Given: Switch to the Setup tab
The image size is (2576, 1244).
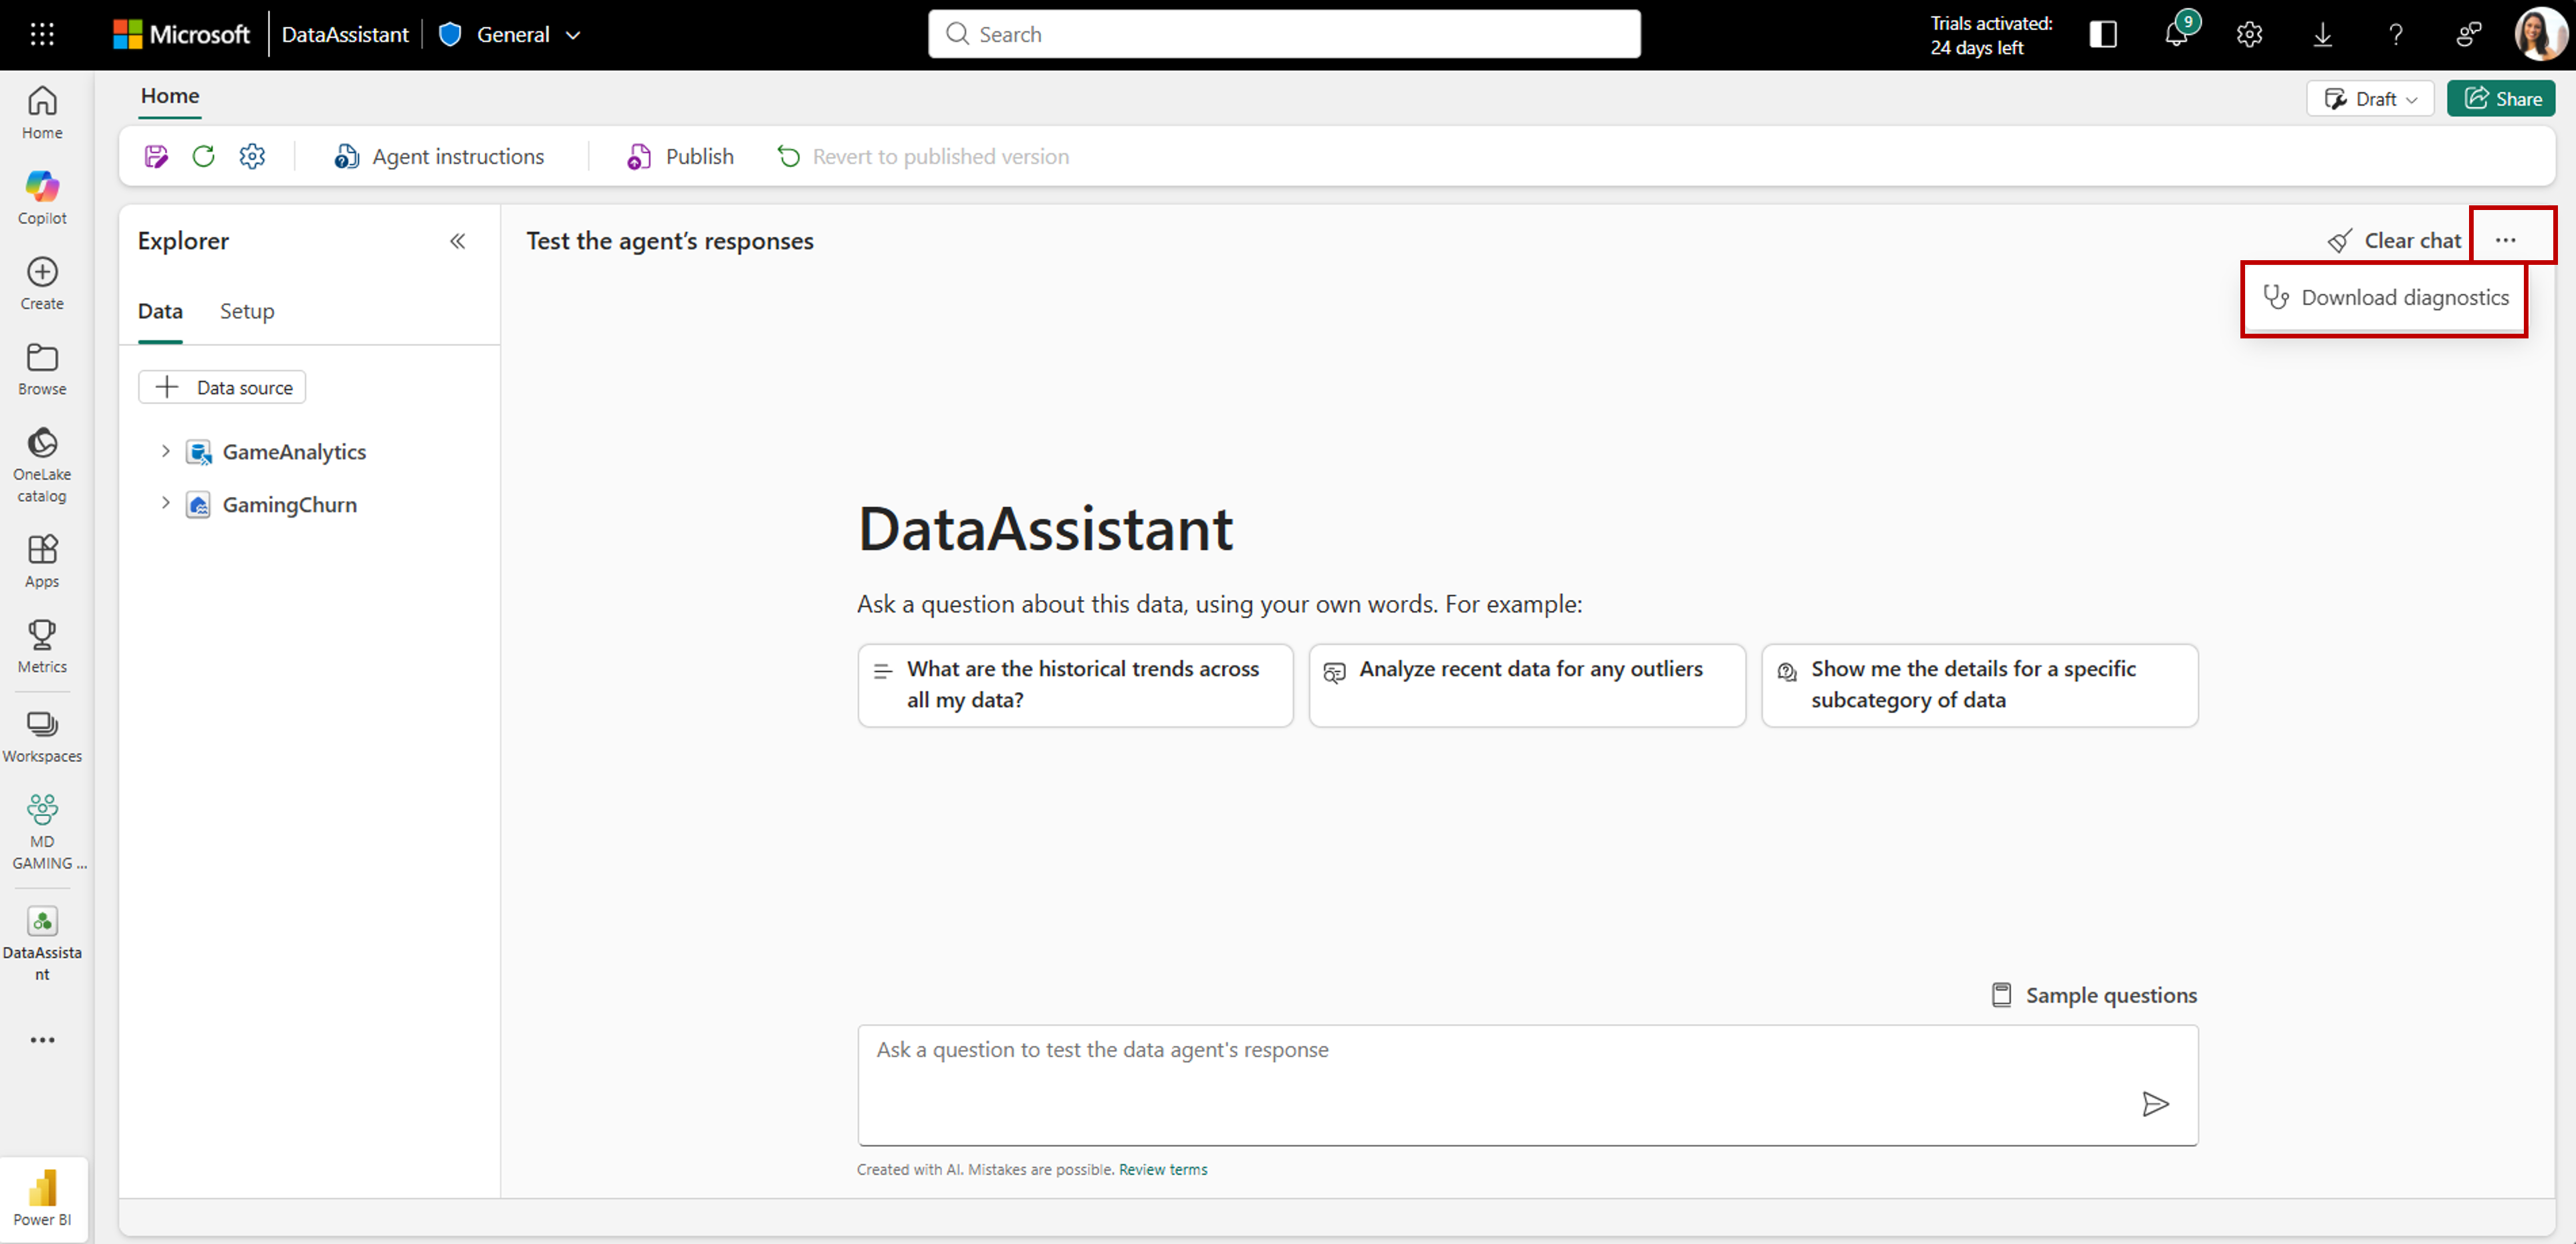Looking at the screenshot, I should pyautogui.click(x=246, y=311).
